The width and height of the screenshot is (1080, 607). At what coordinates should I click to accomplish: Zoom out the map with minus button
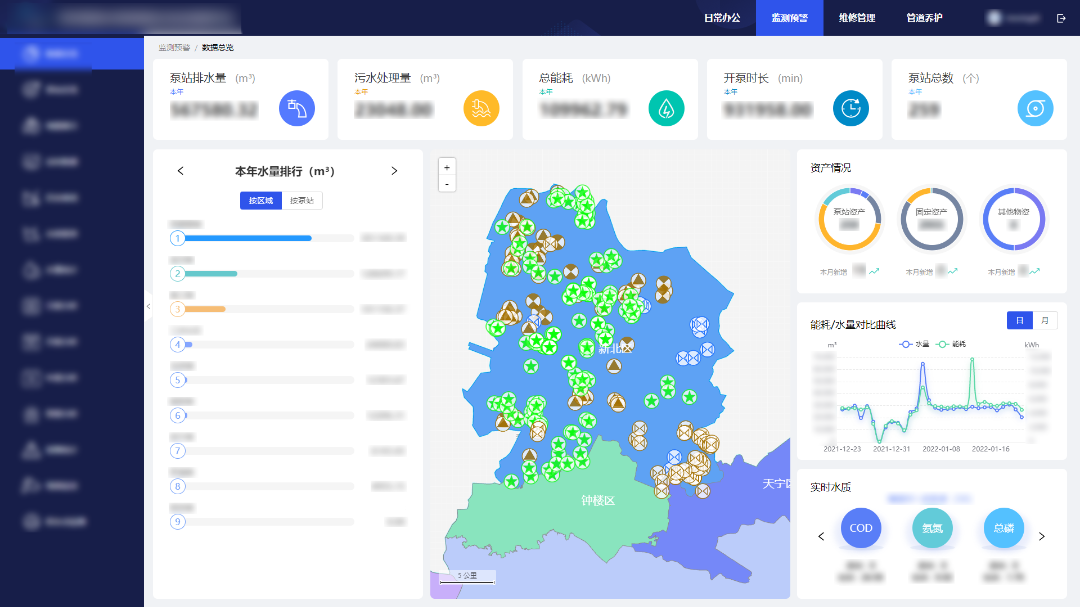pos(447,184)
